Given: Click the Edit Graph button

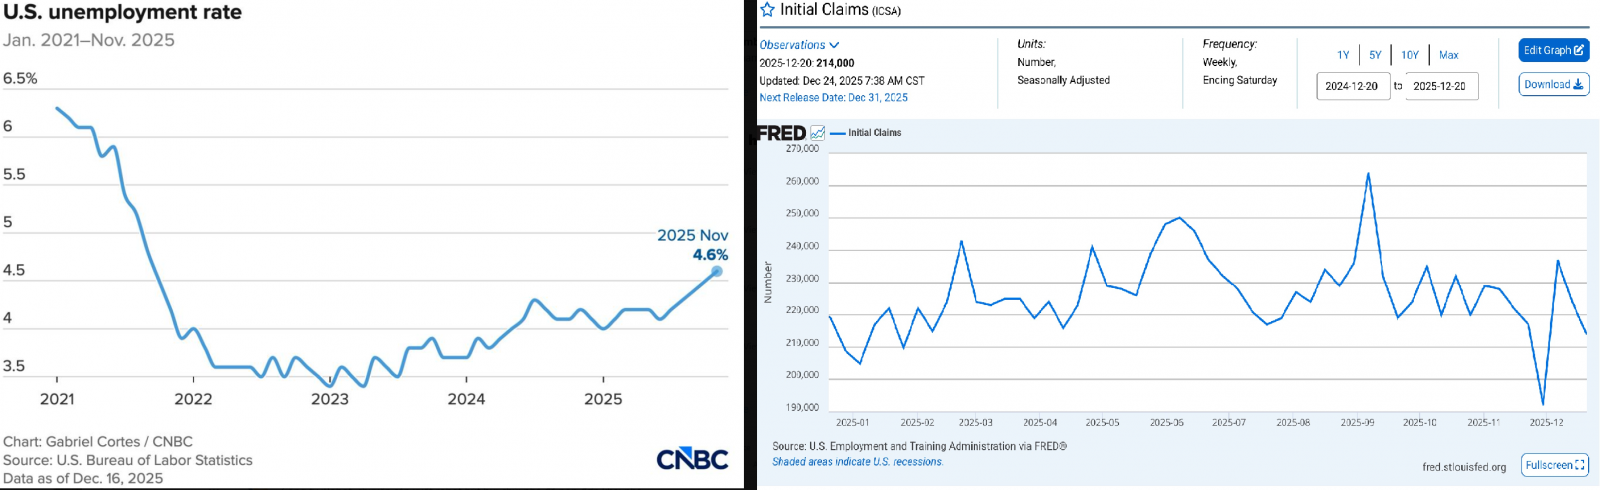Looking at the screenshot, I should (x=1553, y=50).
